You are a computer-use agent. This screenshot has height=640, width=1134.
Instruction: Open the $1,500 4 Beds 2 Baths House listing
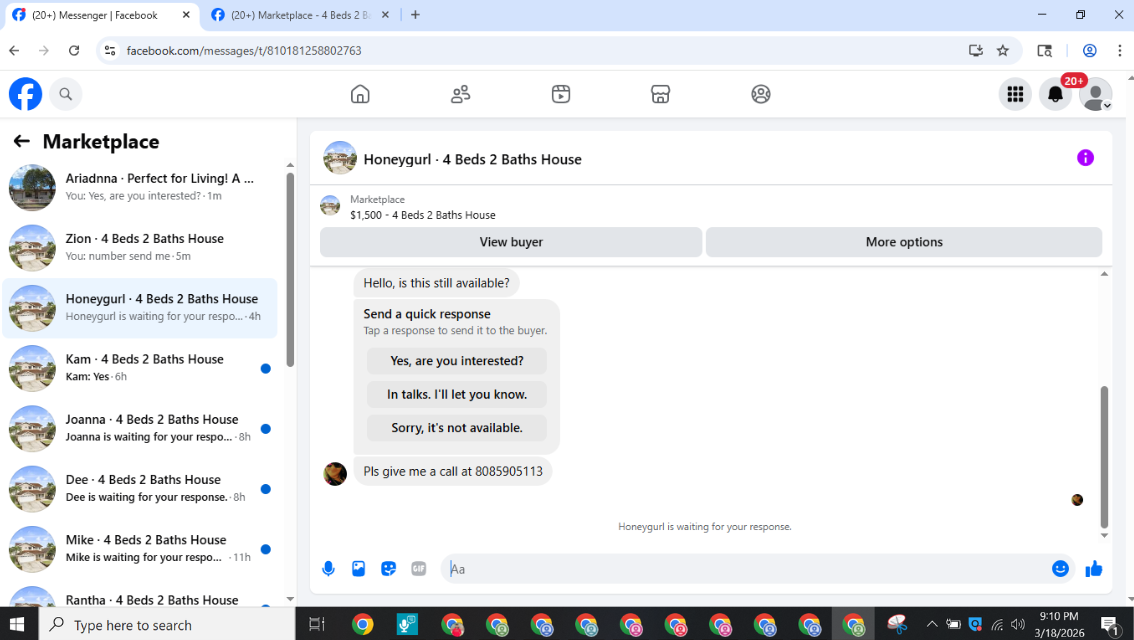(422, 215)
